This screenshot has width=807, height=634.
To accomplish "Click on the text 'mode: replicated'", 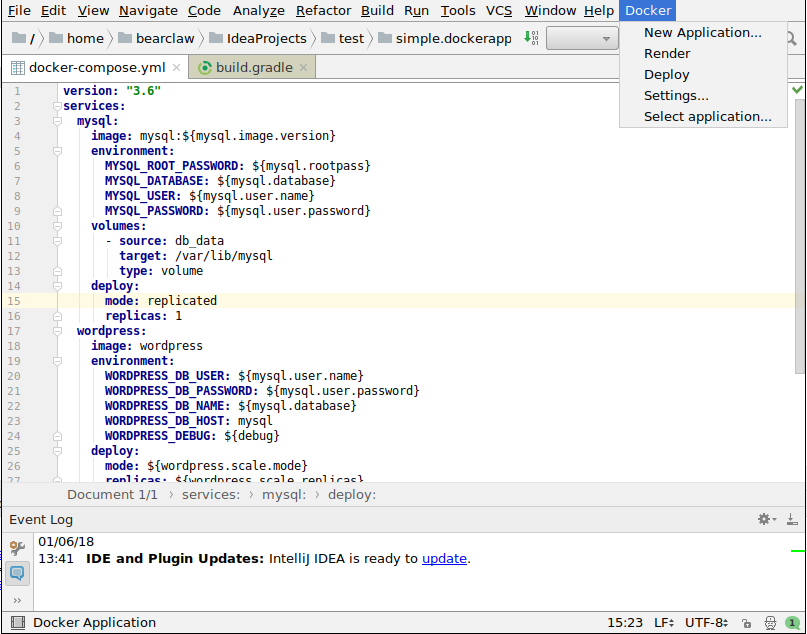I will tap(161, 301).
